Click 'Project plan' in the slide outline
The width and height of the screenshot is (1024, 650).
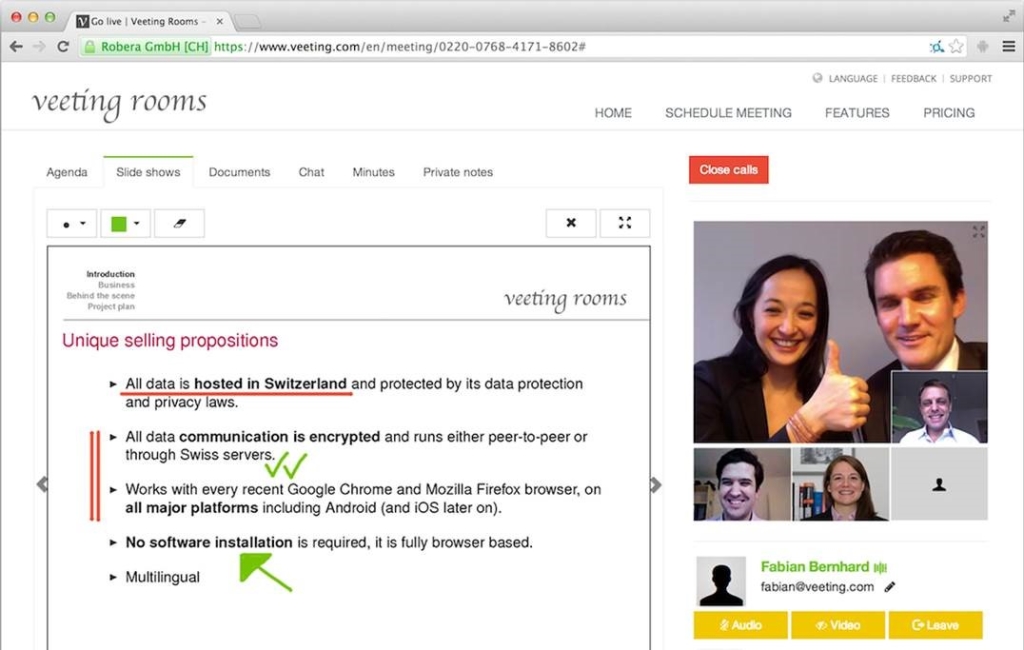coord(111,306)
